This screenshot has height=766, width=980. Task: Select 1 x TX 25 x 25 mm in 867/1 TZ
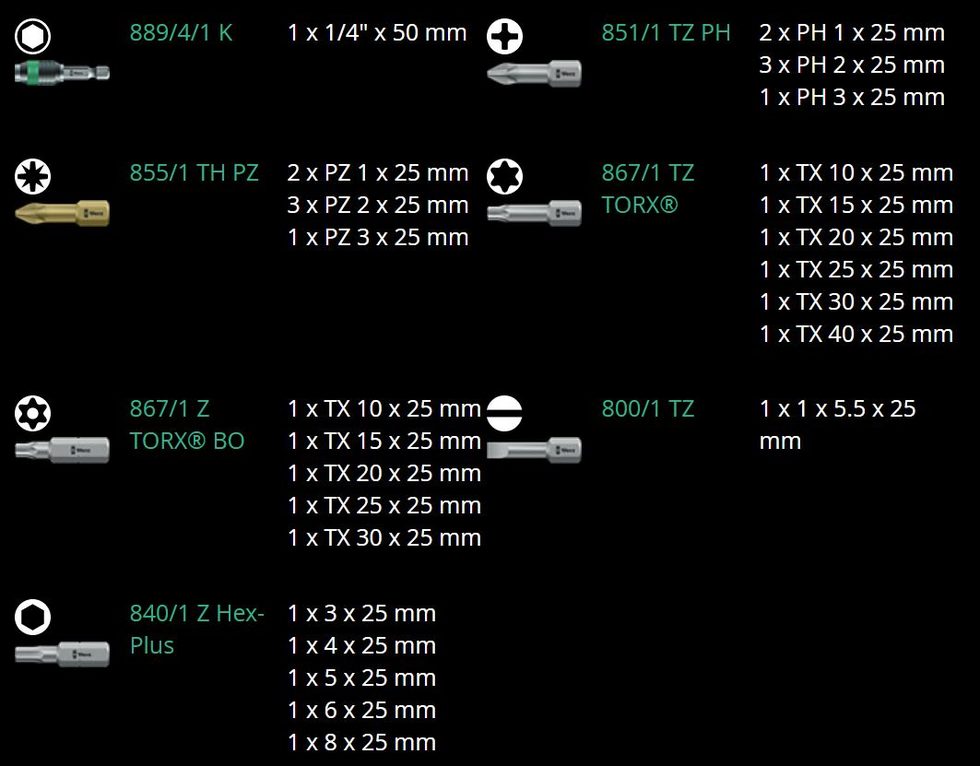tap(856, 270)
